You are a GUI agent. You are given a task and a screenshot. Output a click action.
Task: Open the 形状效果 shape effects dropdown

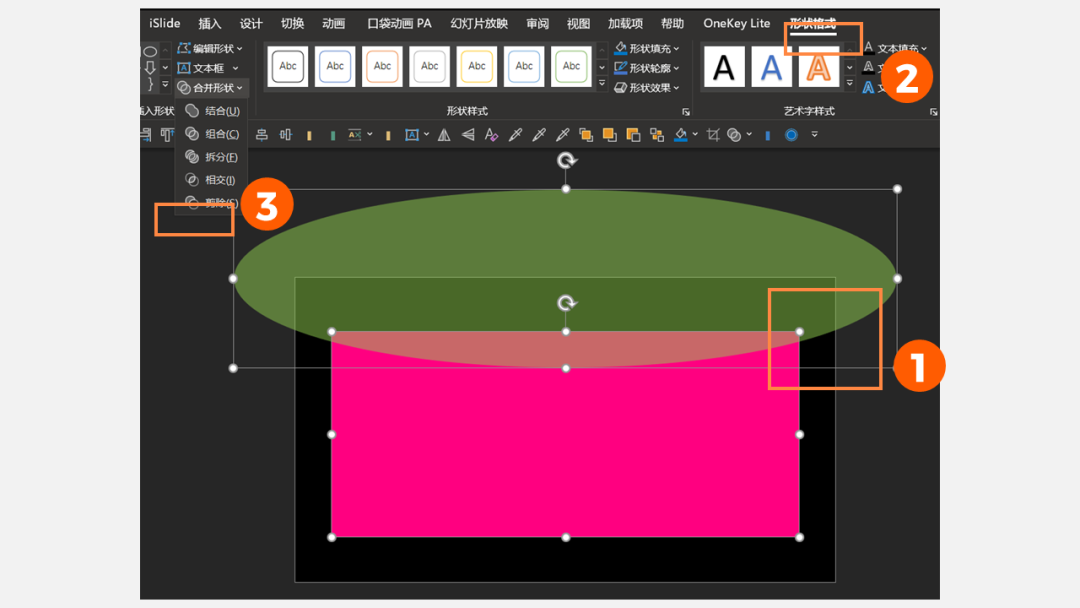coord(647,88)
